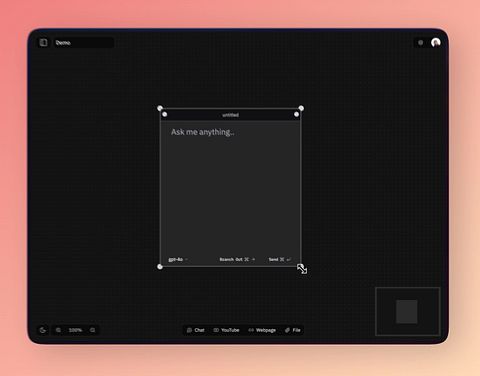This screenshot has width=480, height=376.
Task: Open the user avatar menu
Action: [x=436, y=42]
